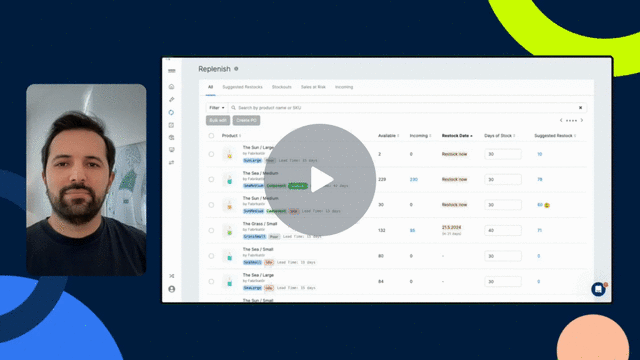Click the Bulk edit button
The height and width of the screenshot is (360, 640).
218,120
